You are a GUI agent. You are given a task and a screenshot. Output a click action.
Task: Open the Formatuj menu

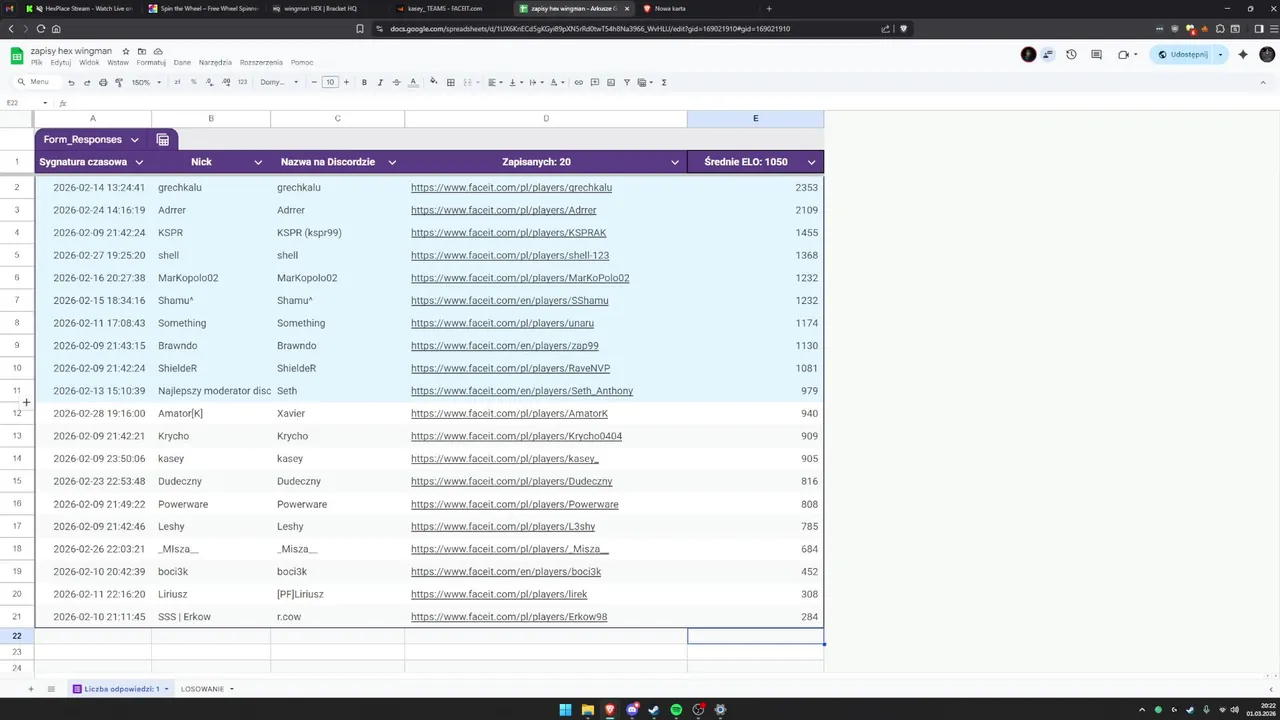point(151,63)
